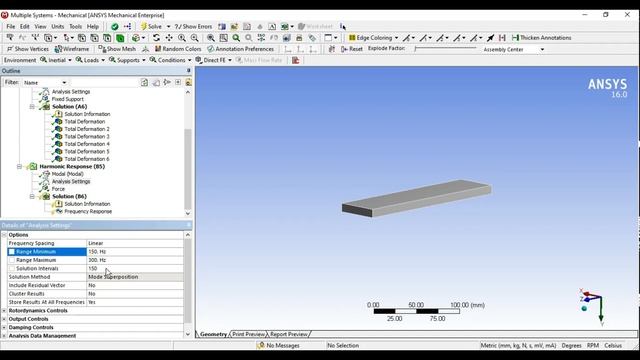
Task: Select the Pan view tool
Action: 169,38
